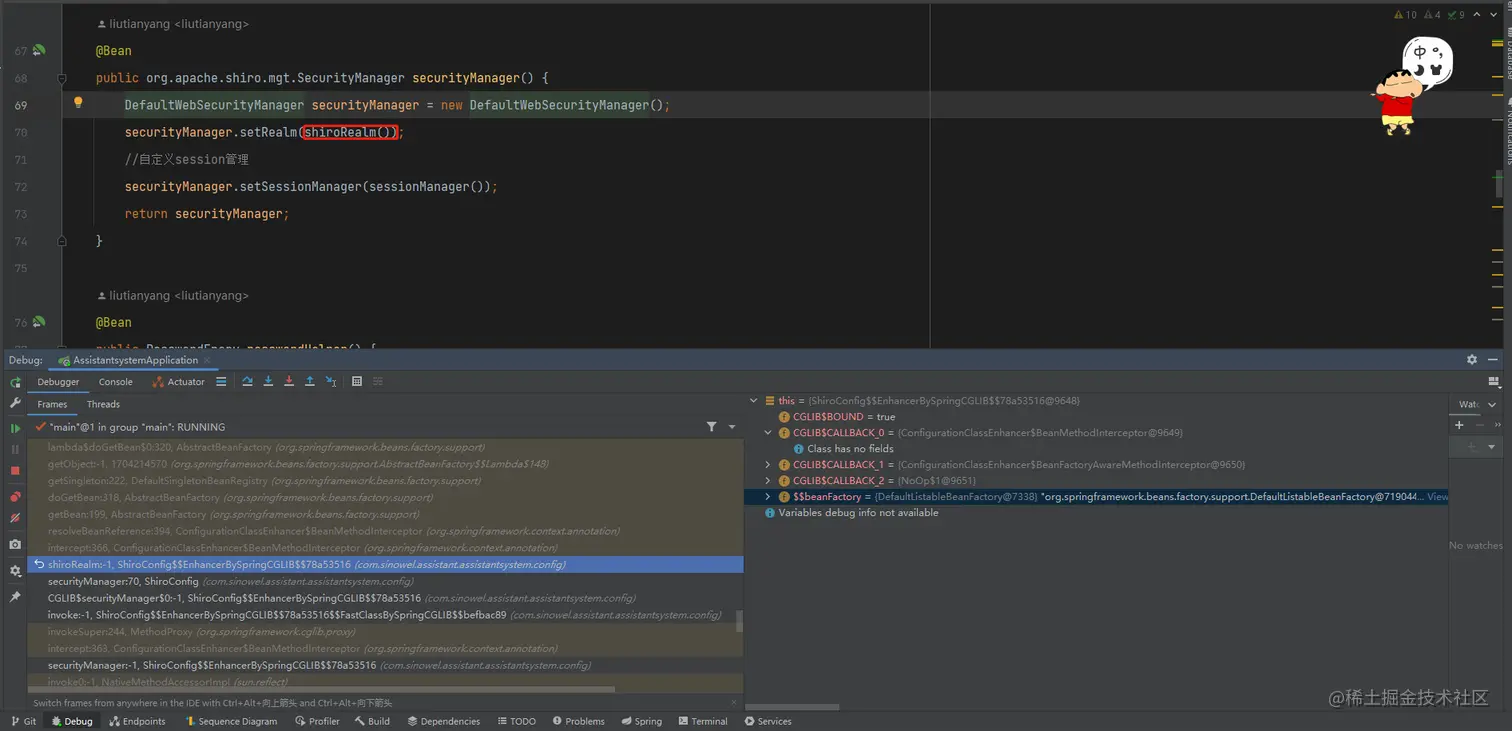Open the Build tool window
The image size is (1512, 731).
372,721
